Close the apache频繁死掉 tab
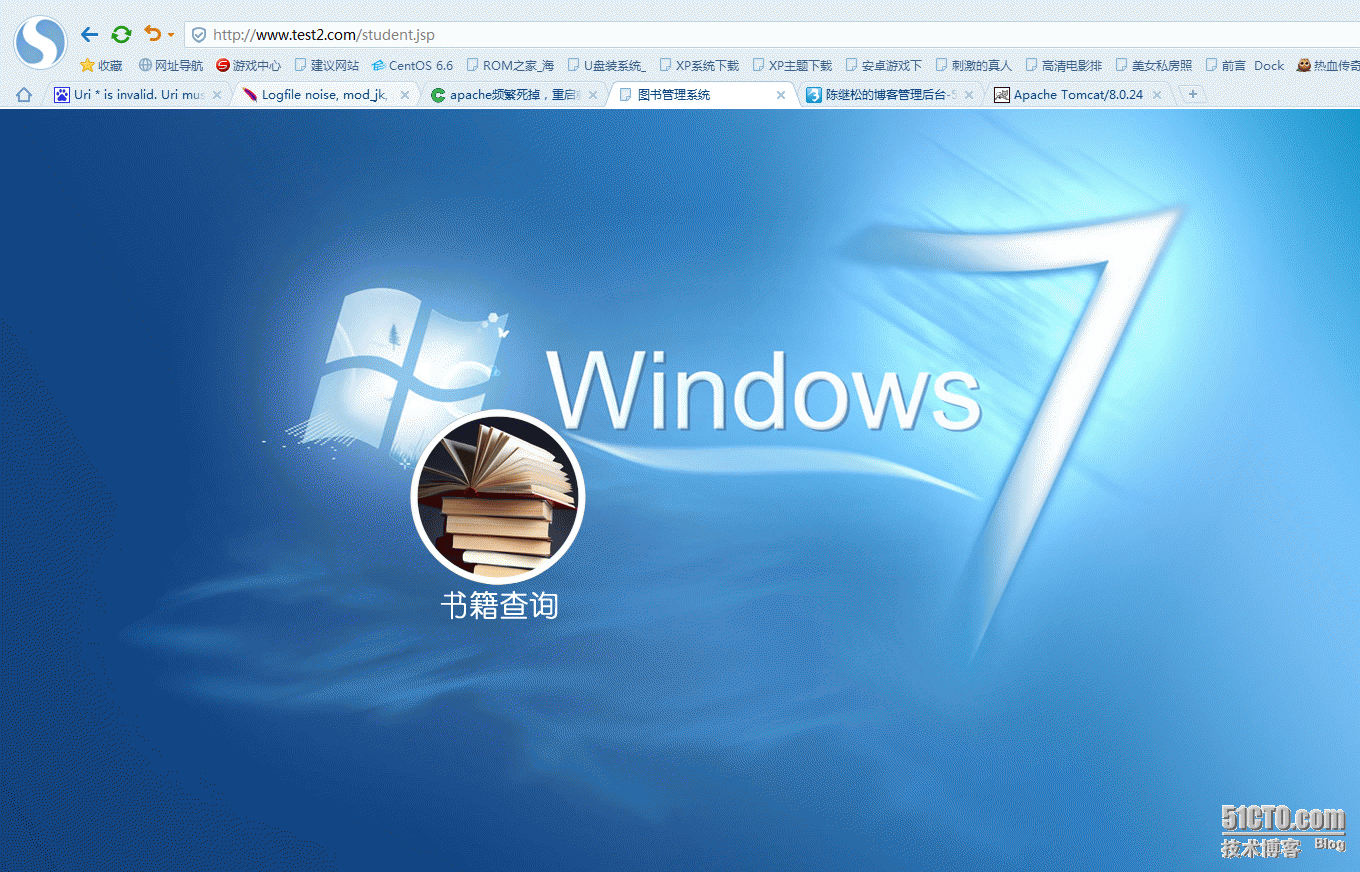Image resolution: width=1360 pixels, height=872 pixels. [x=593, y=95]
